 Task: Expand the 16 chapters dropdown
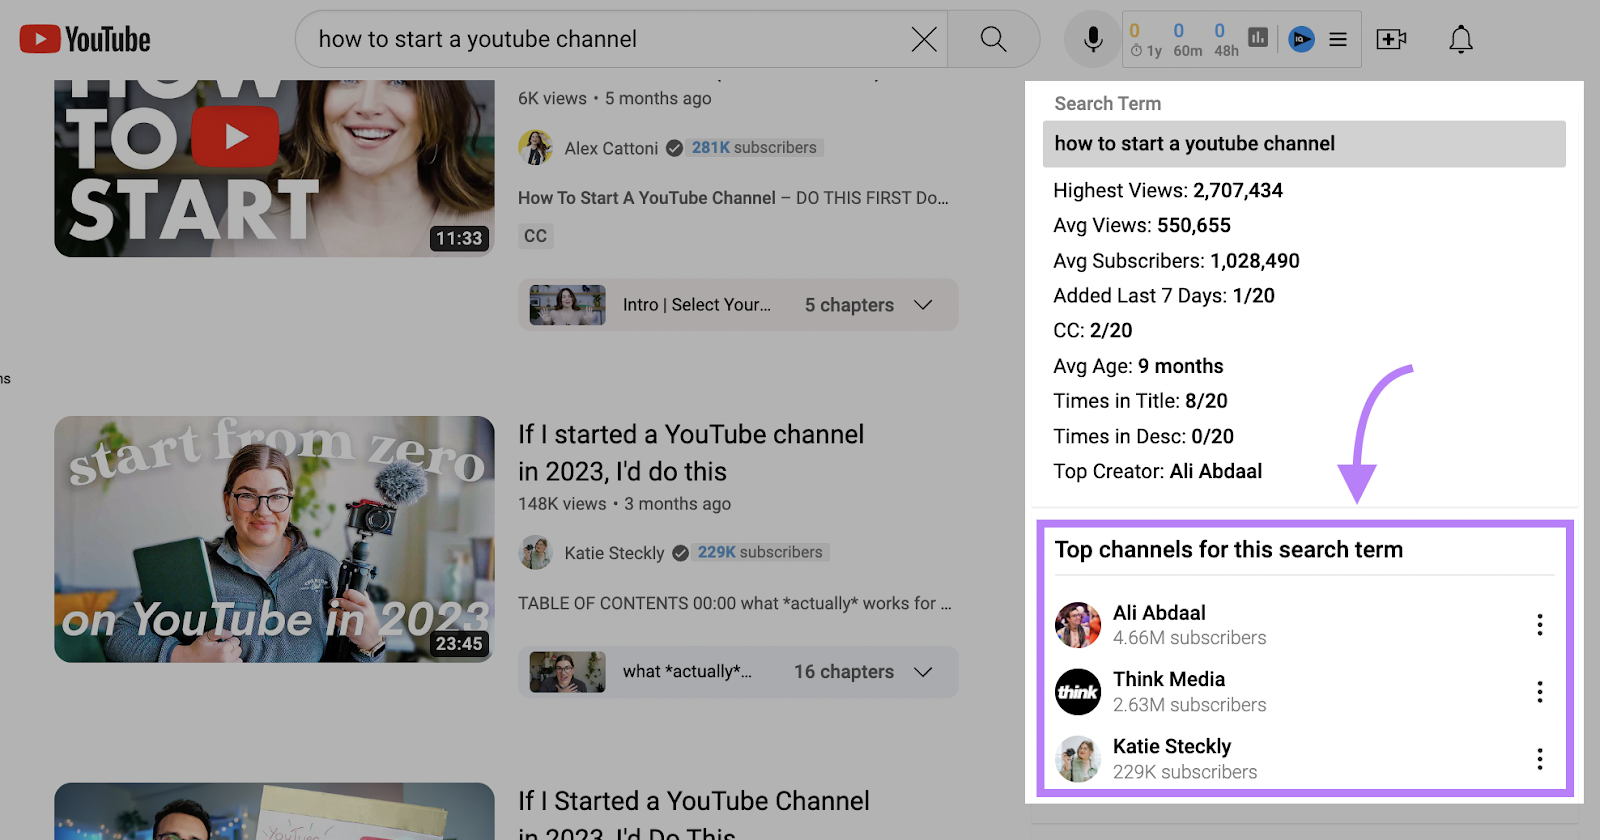[923, 672]
